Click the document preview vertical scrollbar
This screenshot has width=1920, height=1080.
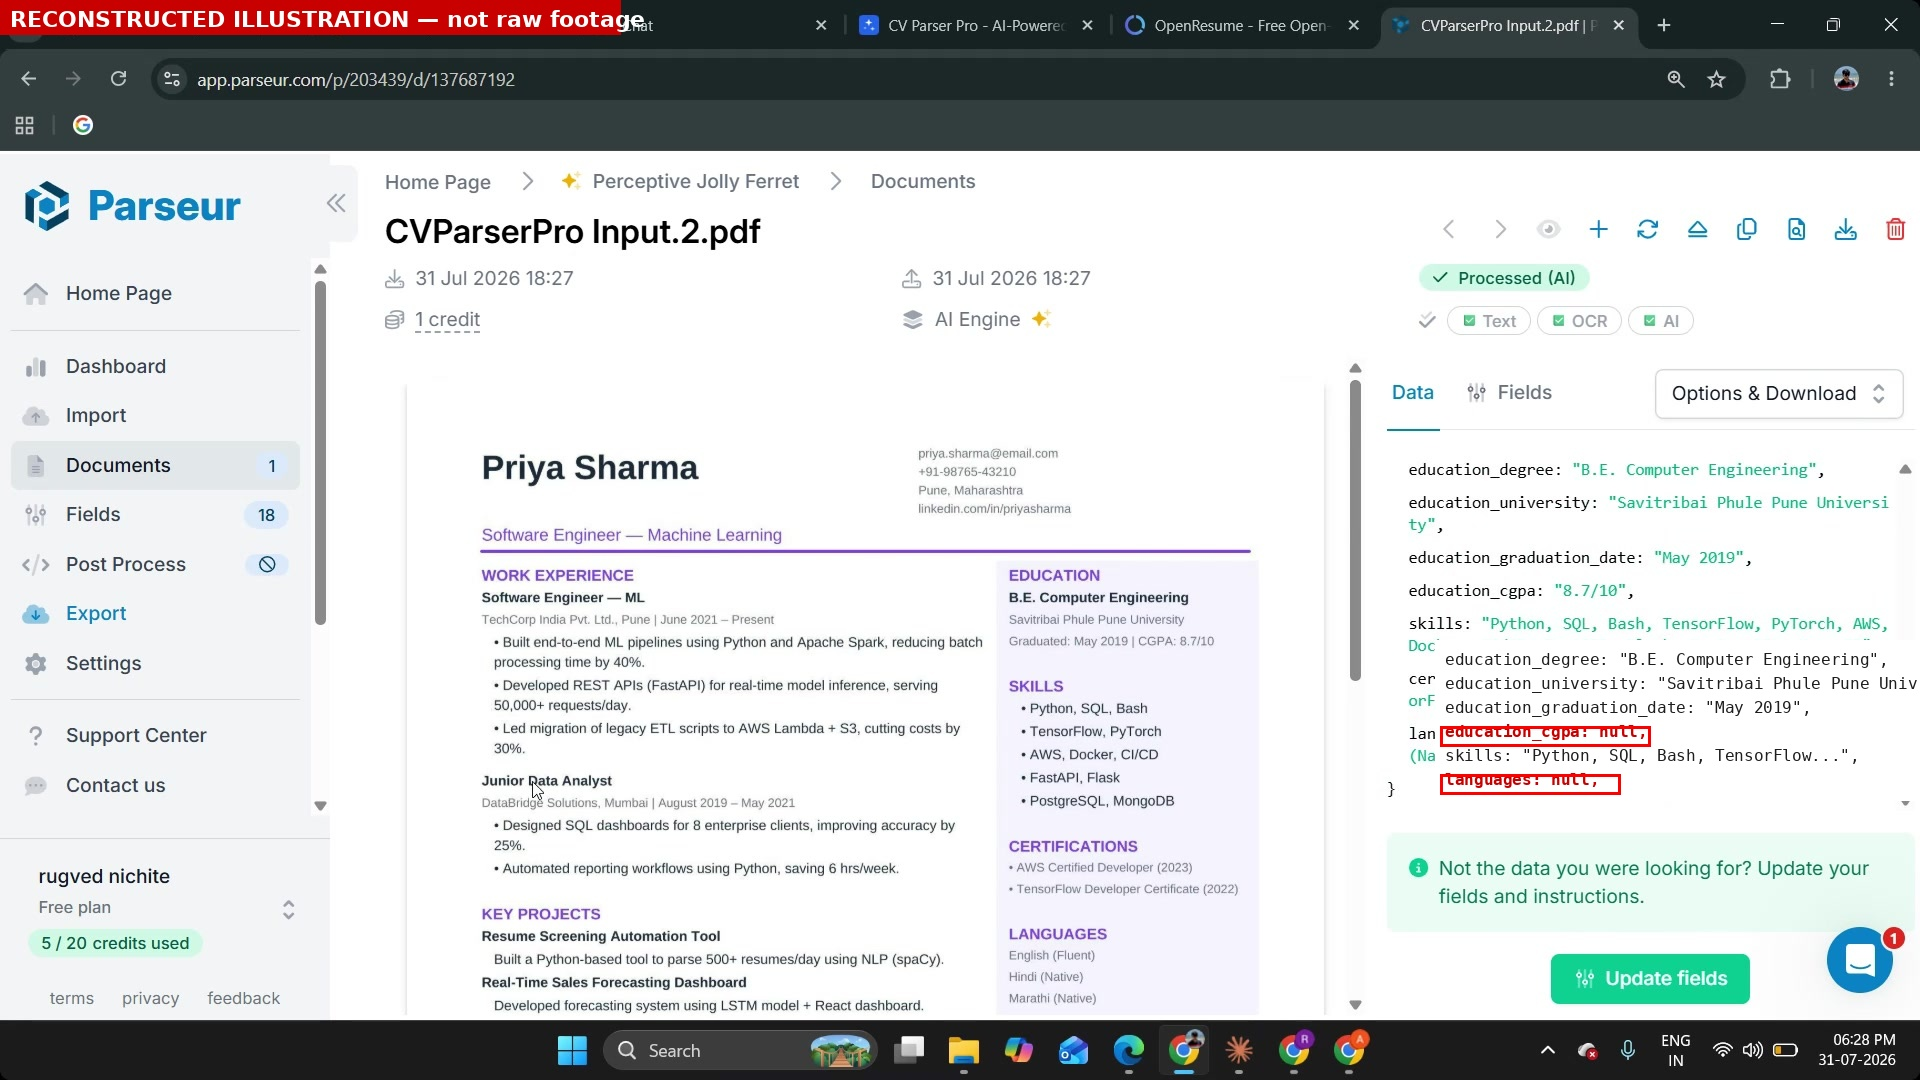click(x=1355, y=530)
